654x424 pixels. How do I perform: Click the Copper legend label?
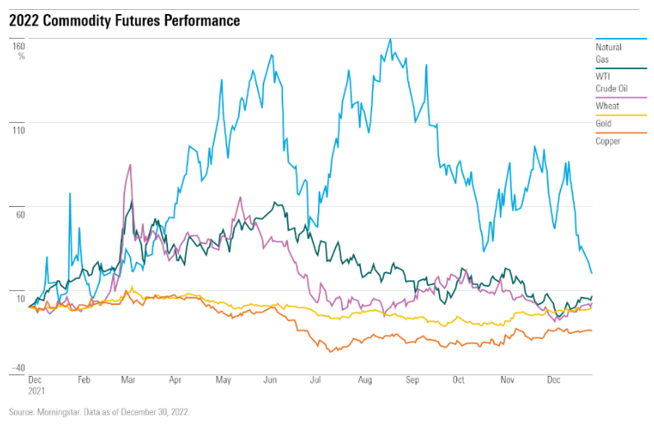[607, 142]
